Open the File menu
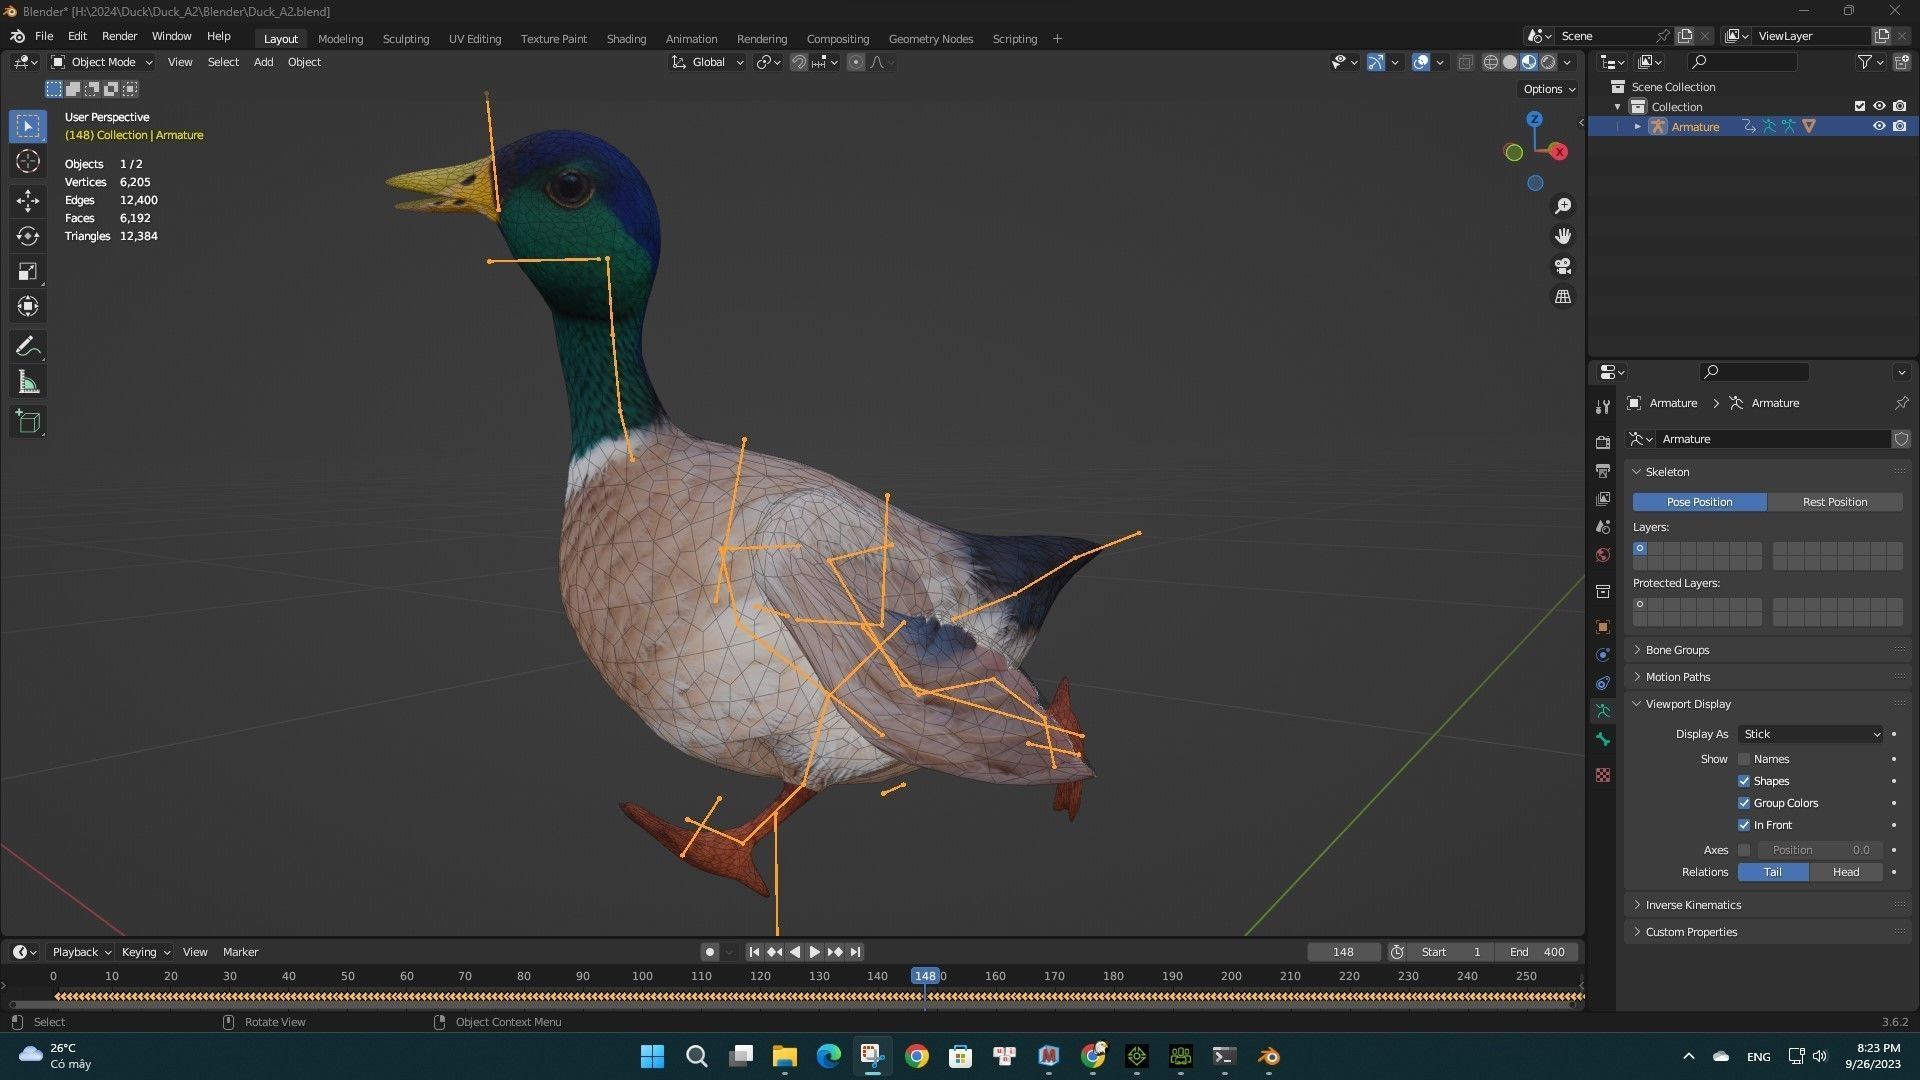 point(44,36)
